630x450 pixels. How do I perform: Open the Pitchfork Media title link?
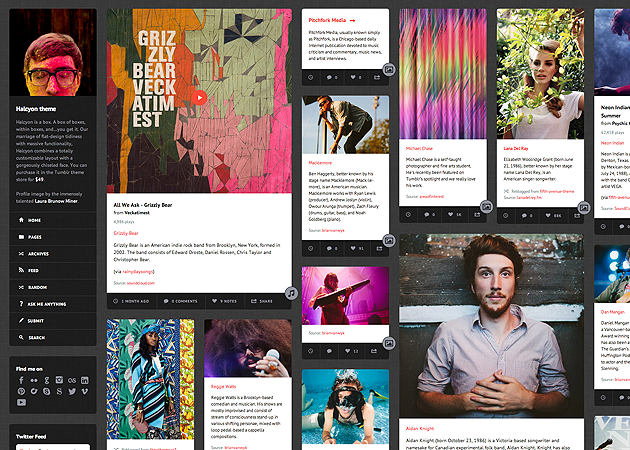pos(327,20)
